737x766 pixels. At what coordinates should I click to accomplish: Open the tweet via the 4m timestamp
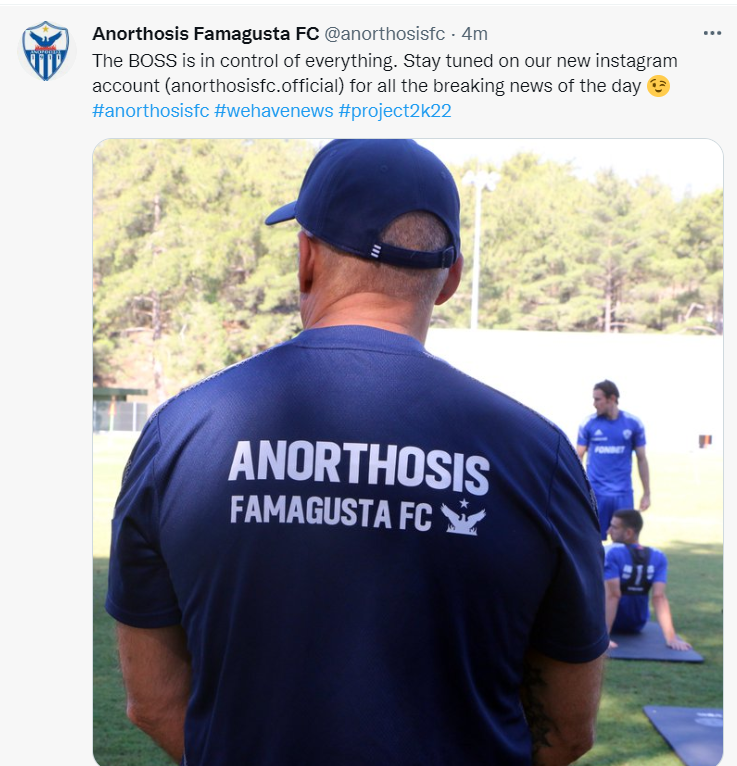coord(474,34)
